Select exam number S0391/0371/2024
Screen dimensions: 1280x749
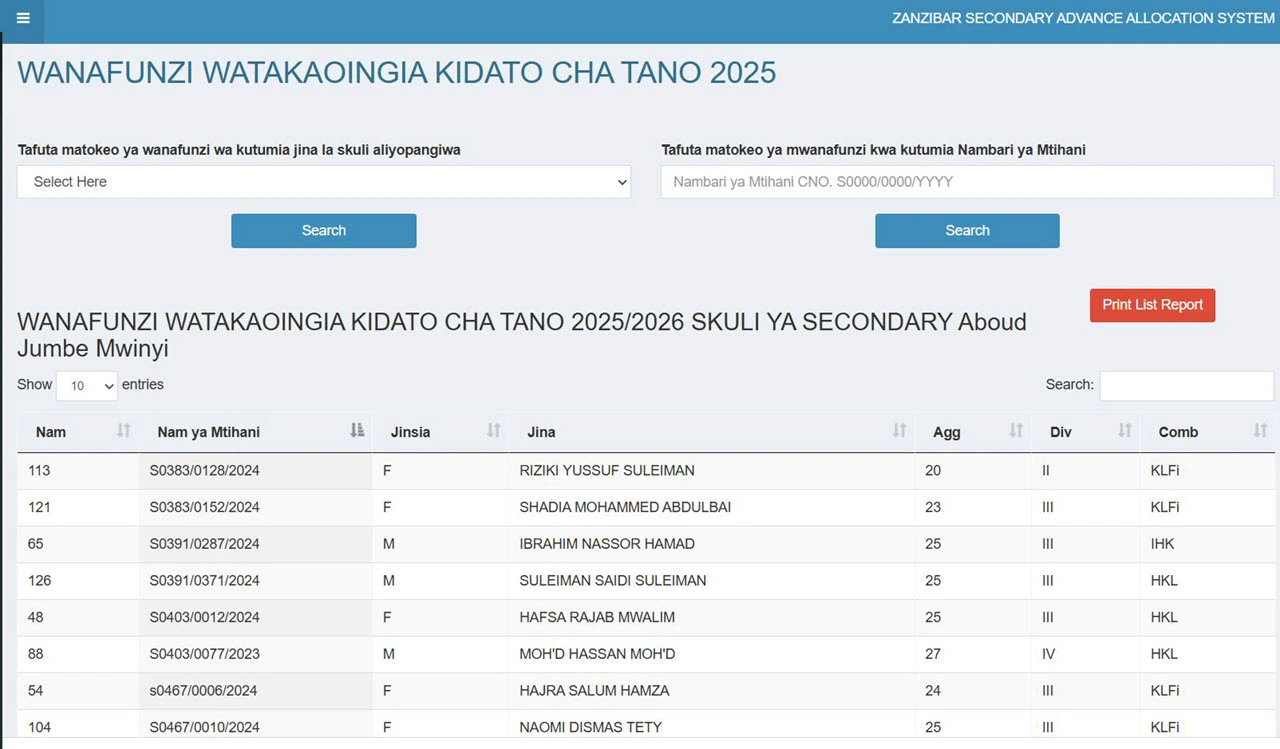click(x=205, y=580)
